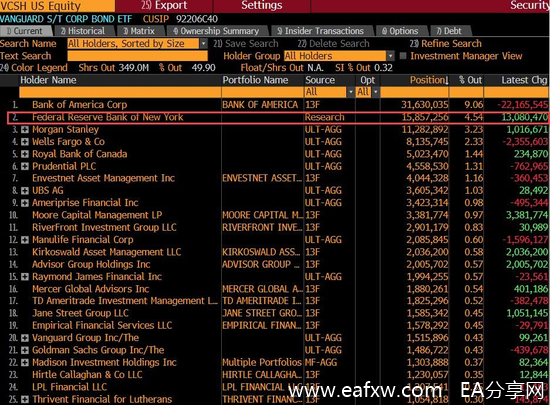
Task: Focus the Text Search input field
Action: [137, 56]
